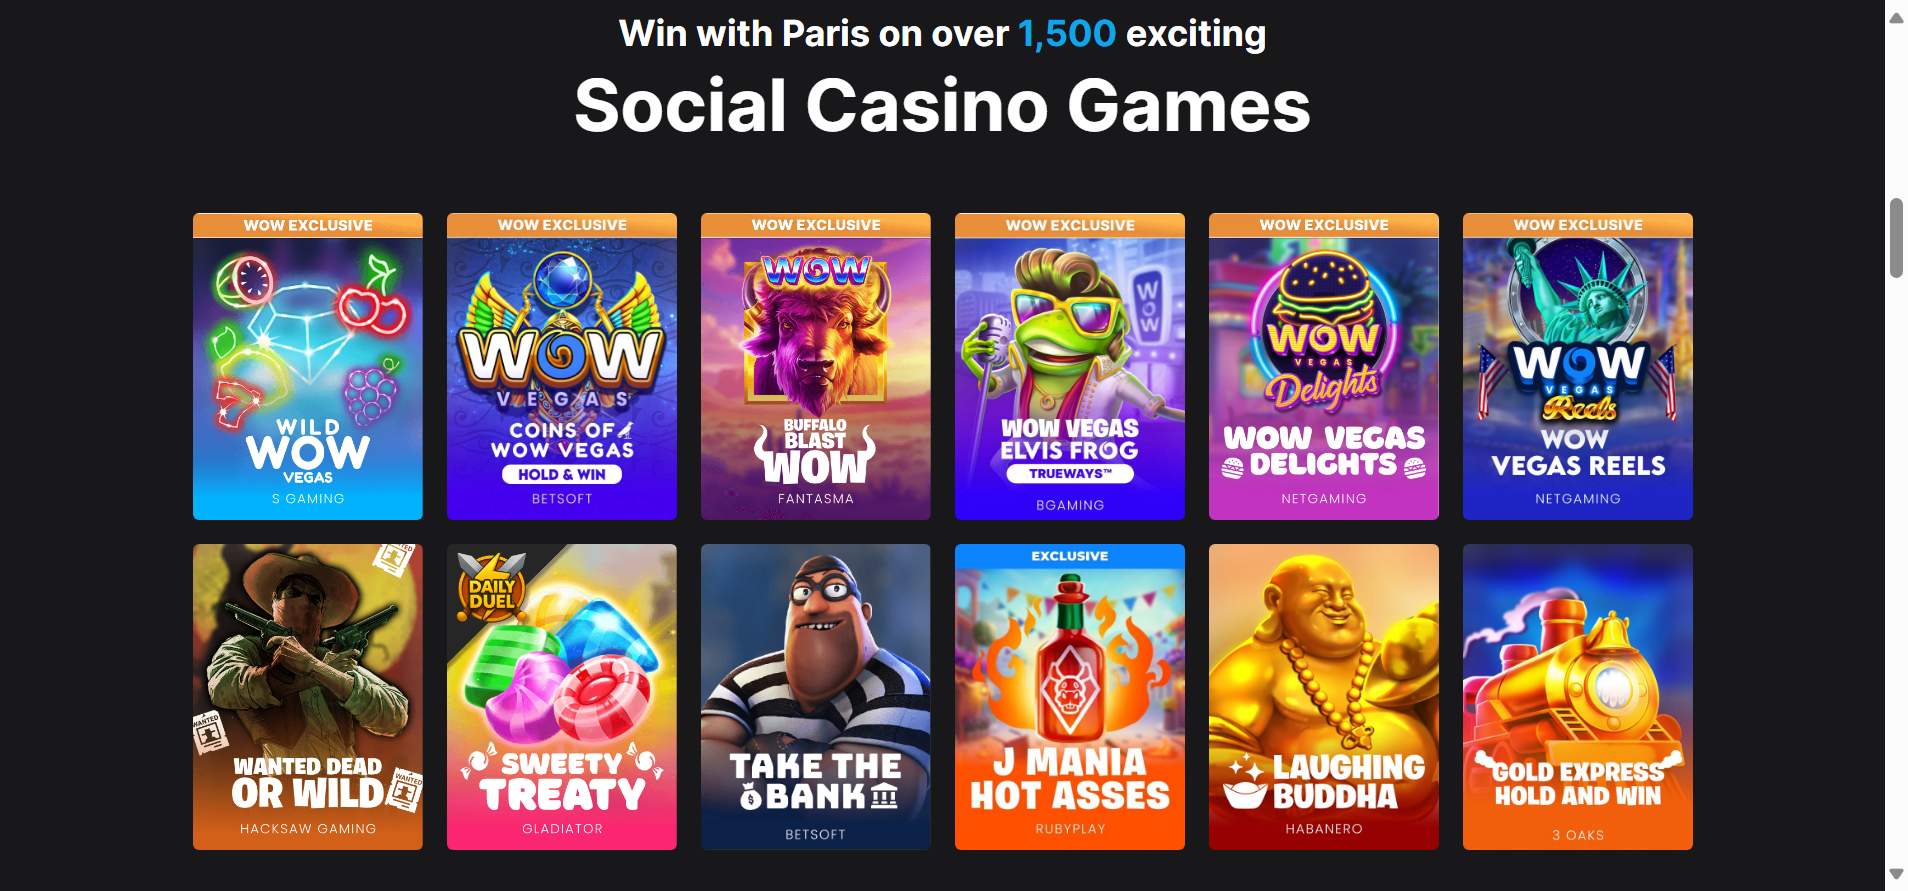The image size is (1908, 891).
Task: Open the Sweety Treaty game tile
Action: (x=562, y=697)
